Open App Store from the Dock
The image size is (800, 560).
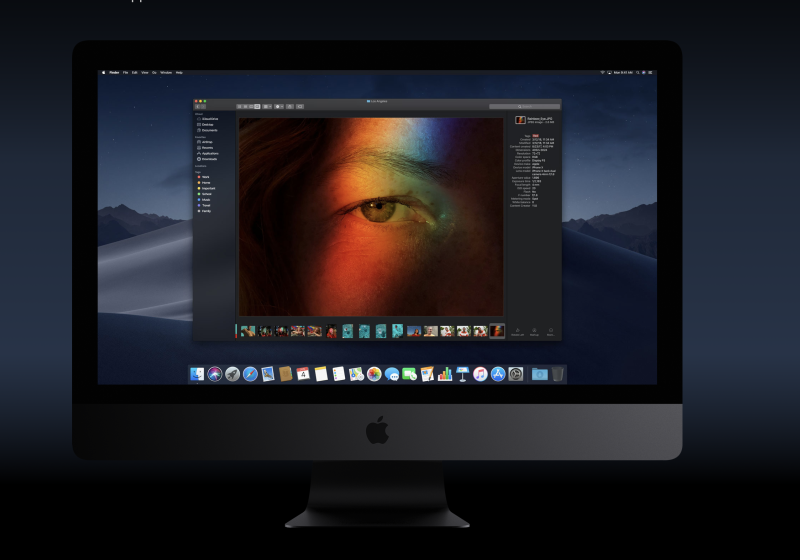(498, 374)
